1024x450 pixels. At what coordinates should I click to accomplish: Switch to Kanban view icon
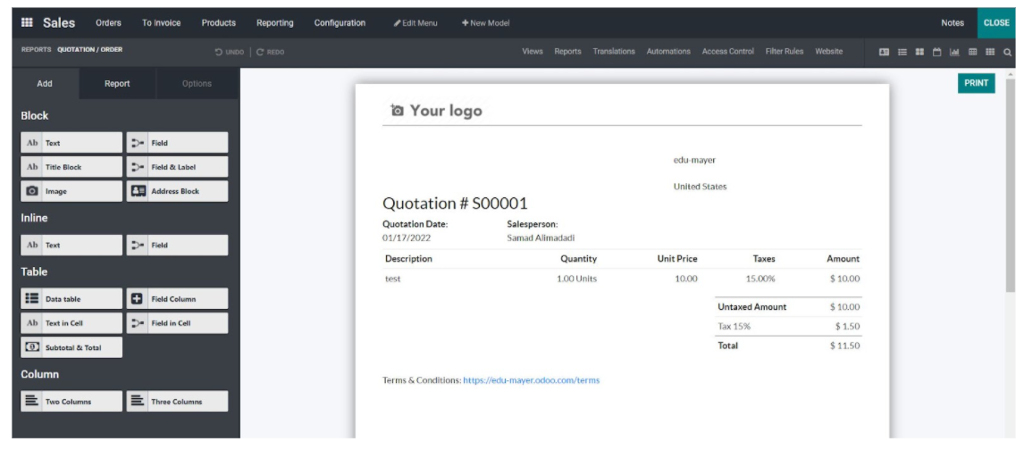[x=920, y=52]
